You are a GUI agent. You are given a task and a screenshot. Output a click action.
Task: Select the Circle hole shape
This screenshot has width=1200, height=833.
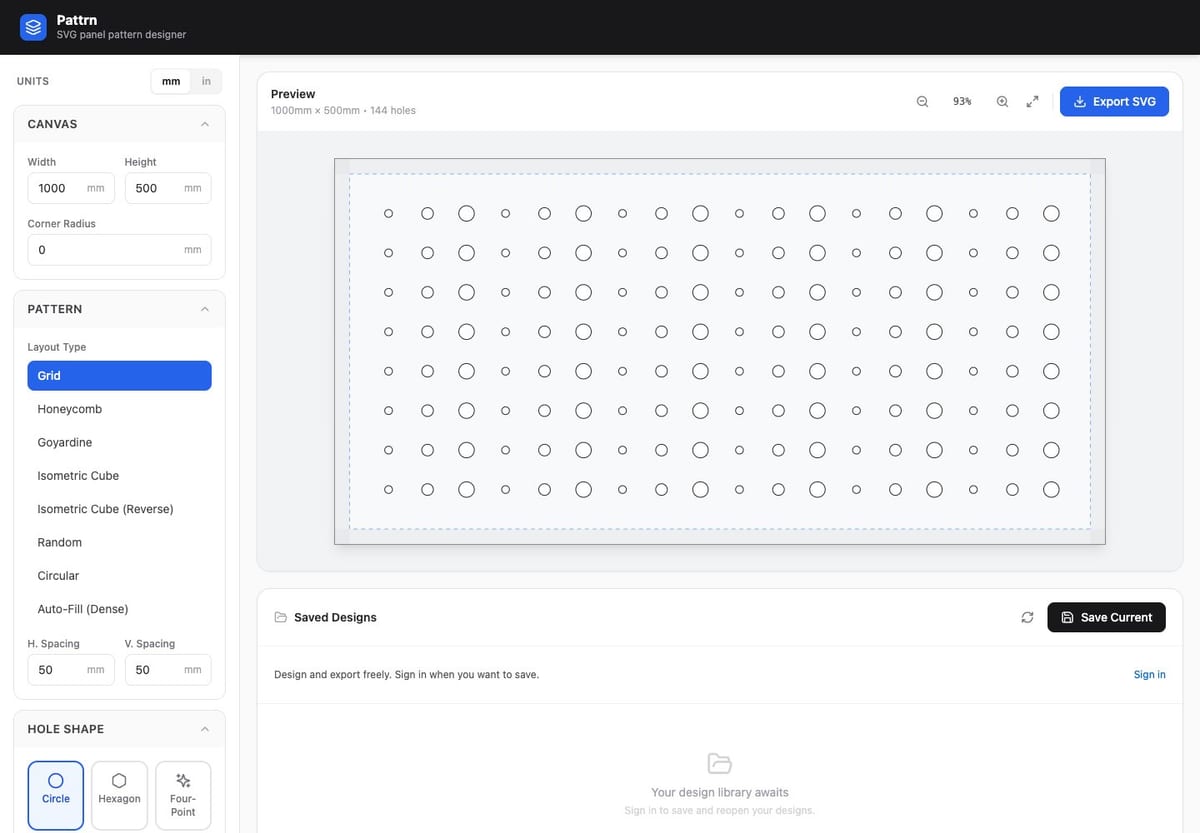pyautogui.click(x=56, y=796)
